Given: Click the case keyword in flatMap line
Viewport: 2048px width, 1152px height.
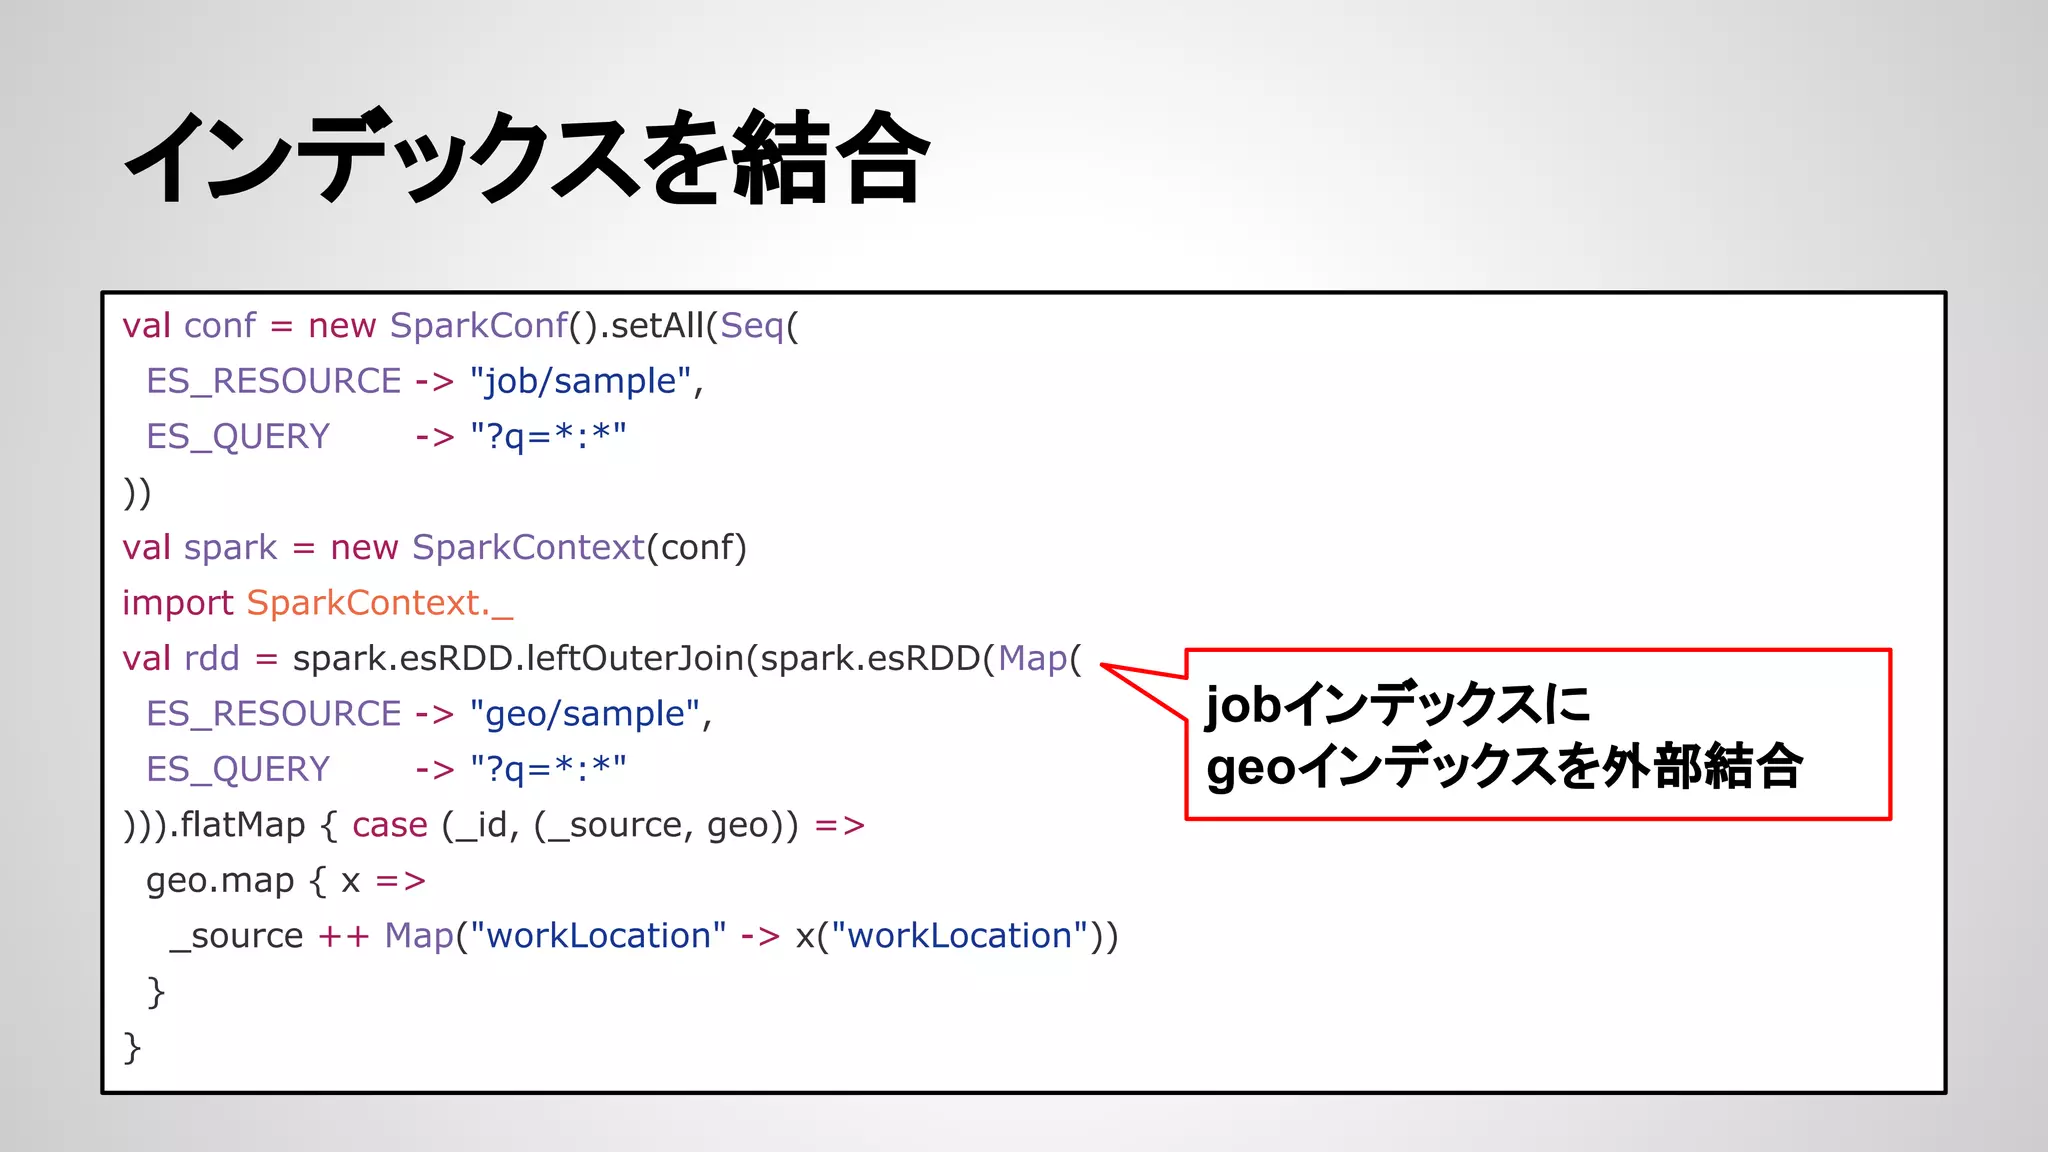Looking at the screenshot, I should tap(389, 825).
